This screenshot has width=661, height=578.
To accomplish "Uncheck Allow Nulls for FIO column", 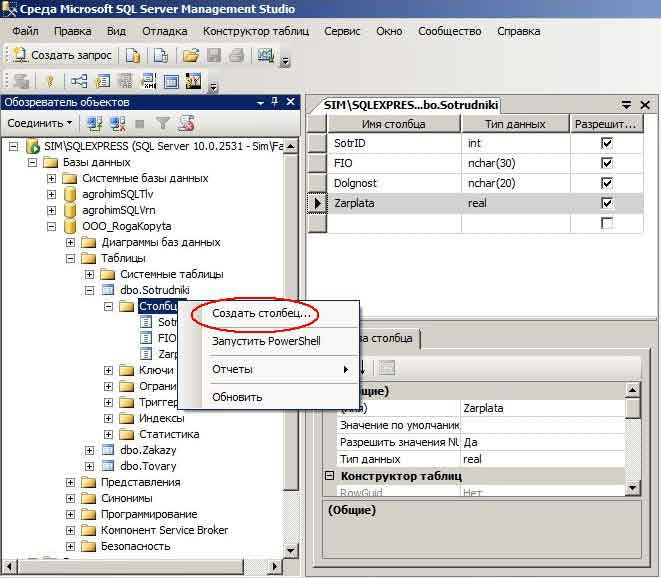I will [x=607, y=163].
